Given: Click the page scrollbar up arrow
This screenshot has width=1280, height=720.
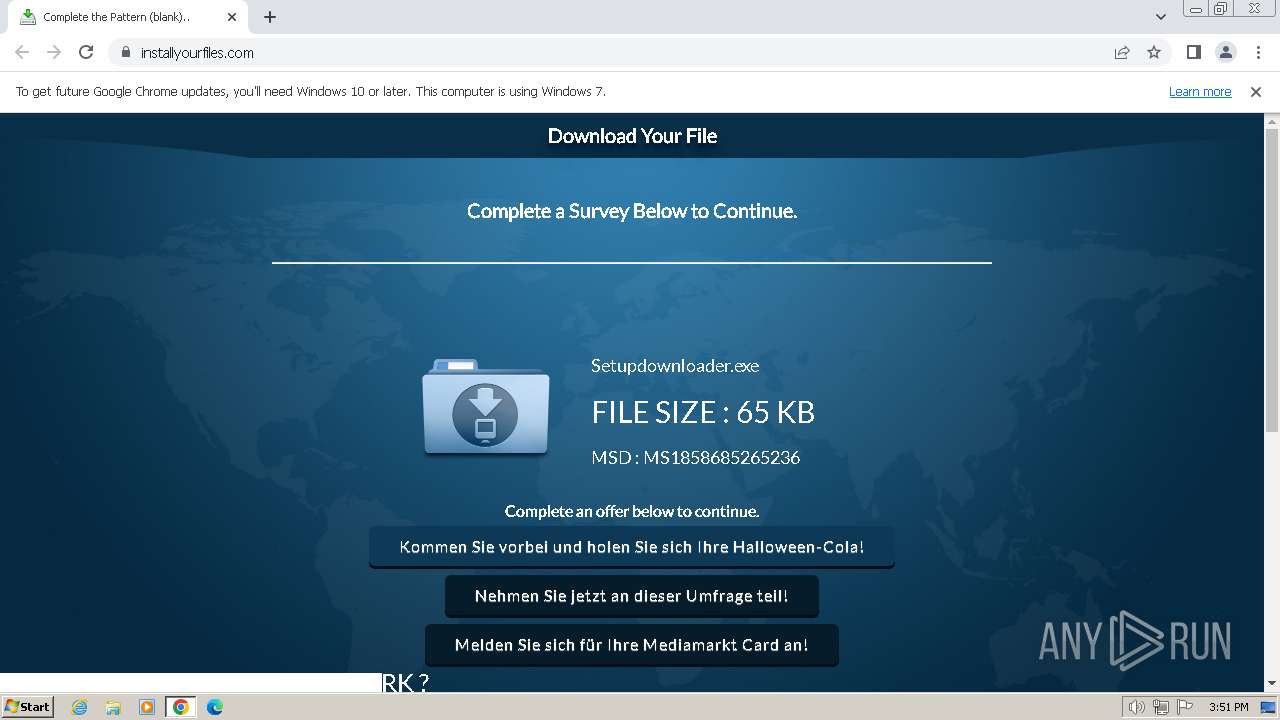Looking at the screenshot, I should [x=1272, y=122].
